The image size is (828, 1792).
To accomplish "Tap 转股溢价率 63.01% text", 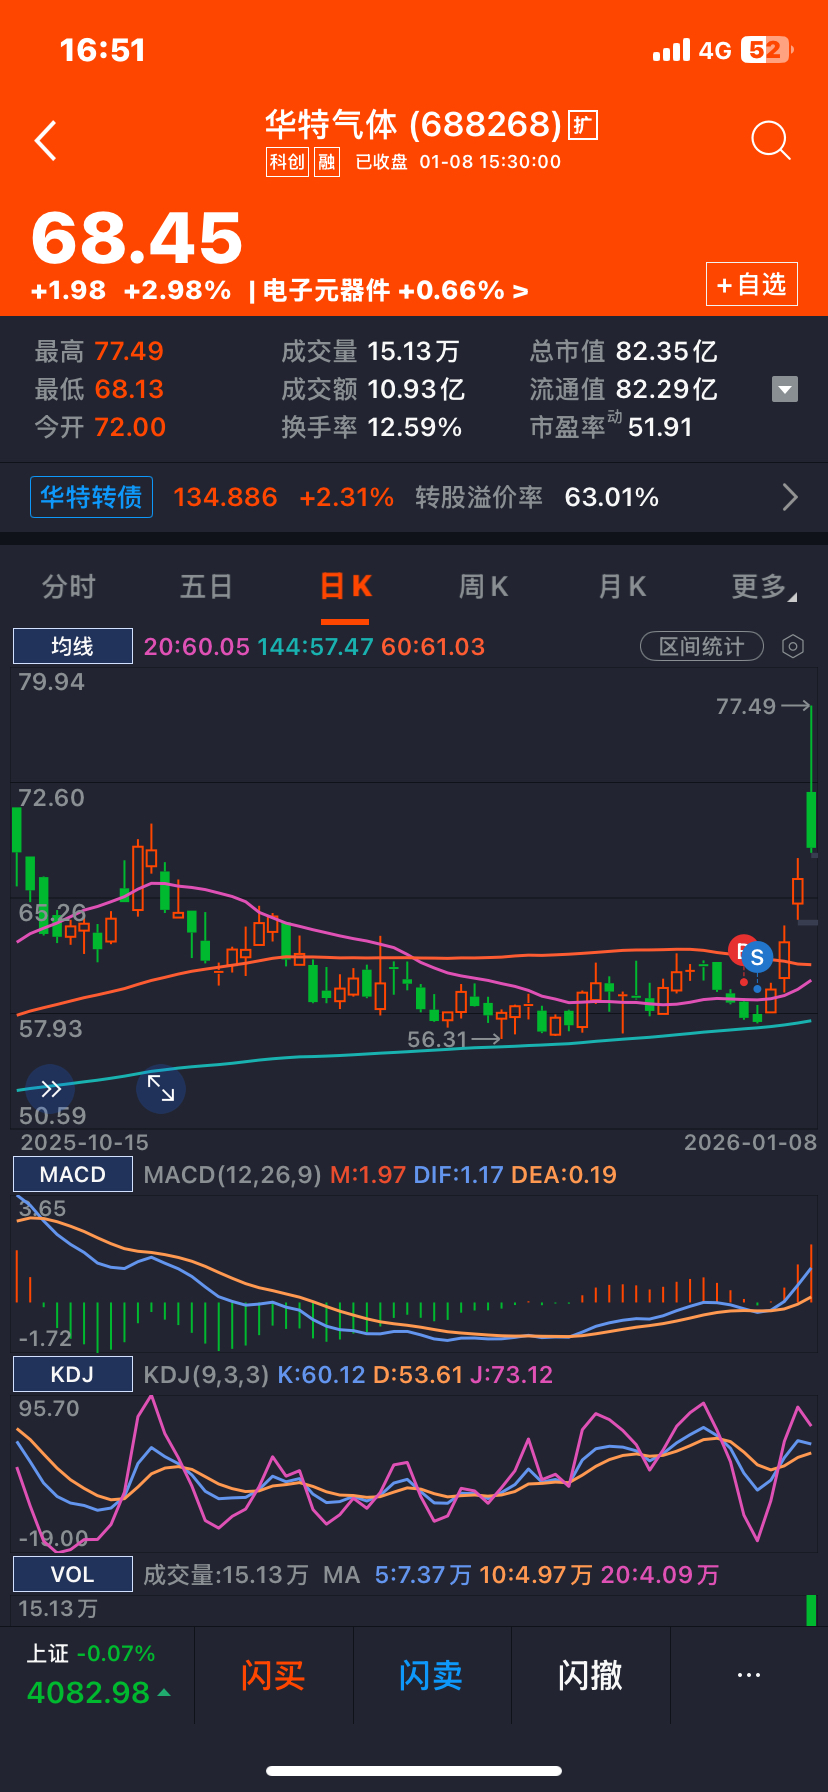I will pos(537,497).
